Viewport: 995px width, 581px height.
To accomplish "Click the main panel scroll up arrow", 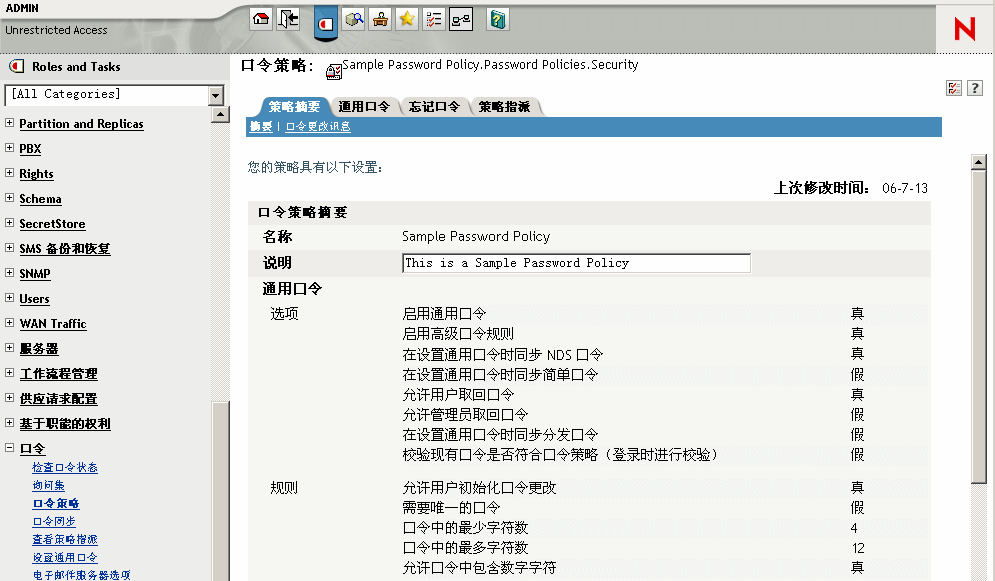I will point(979,162).
